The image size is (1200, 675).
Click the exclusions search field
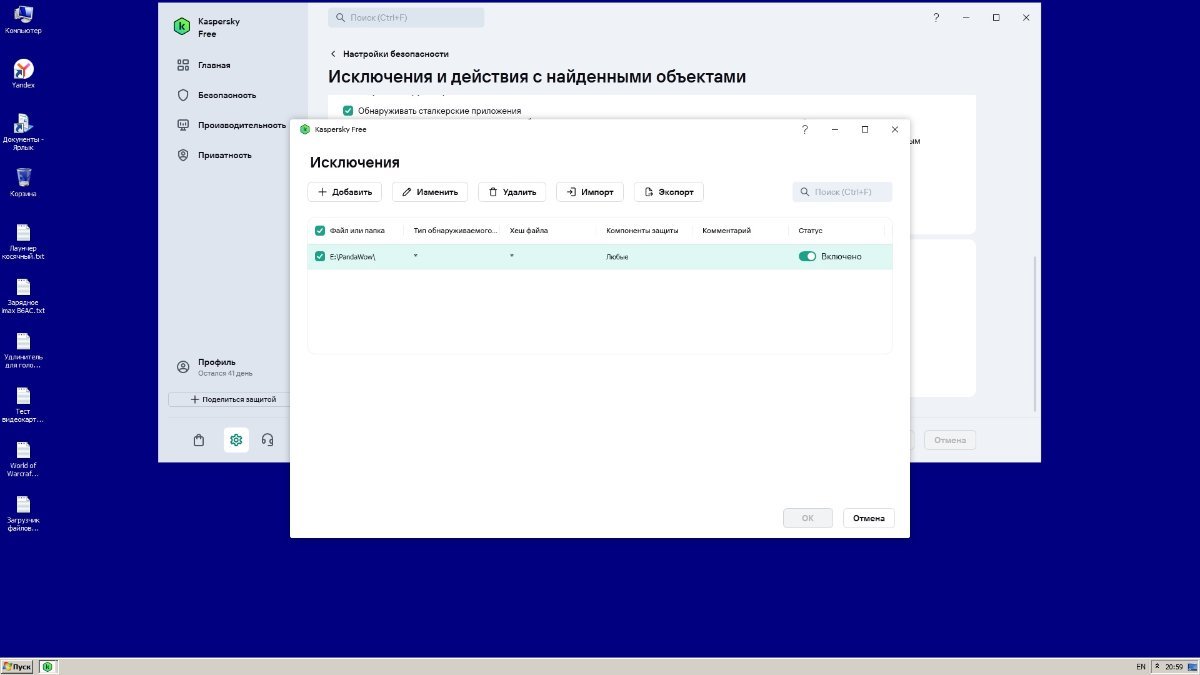click(842, 192)
